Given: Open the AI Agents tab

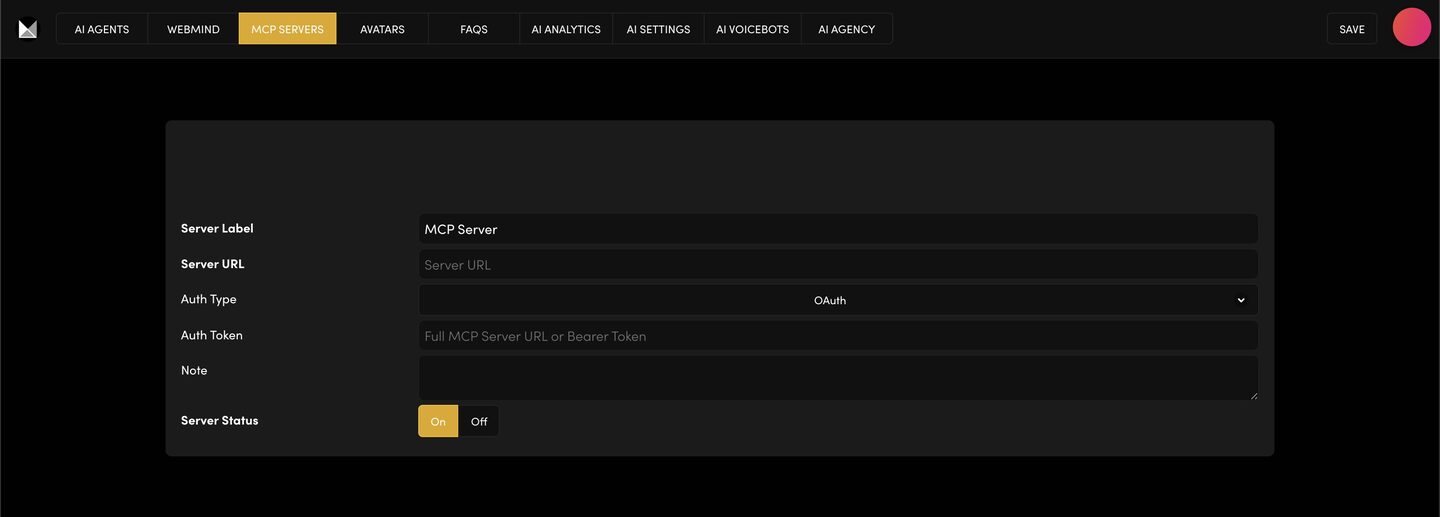Looking at the screenshot, I should [102, 29].
